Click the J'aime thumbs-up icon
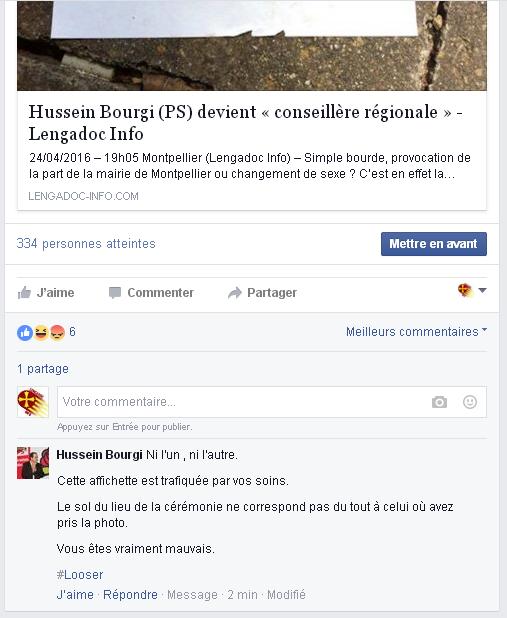 [24, 293]
